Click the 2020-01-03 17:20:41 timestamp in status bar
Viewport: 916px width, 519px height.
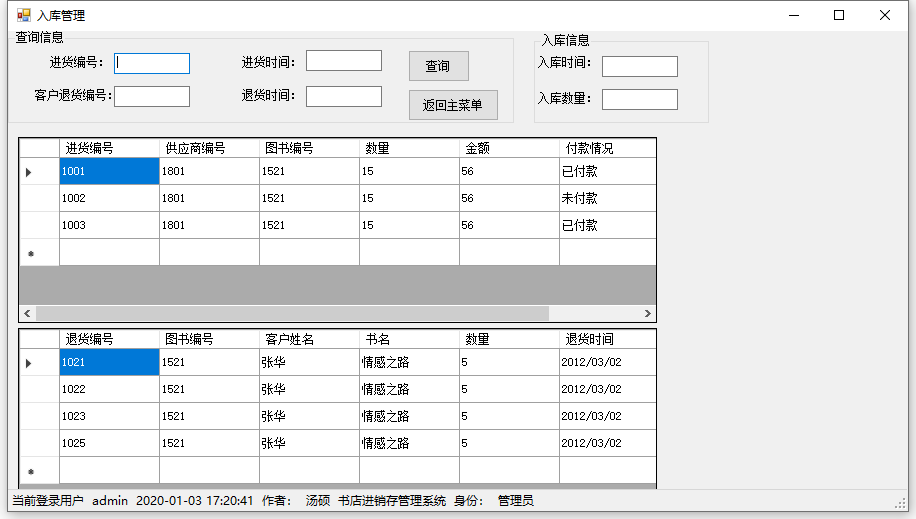195,501
